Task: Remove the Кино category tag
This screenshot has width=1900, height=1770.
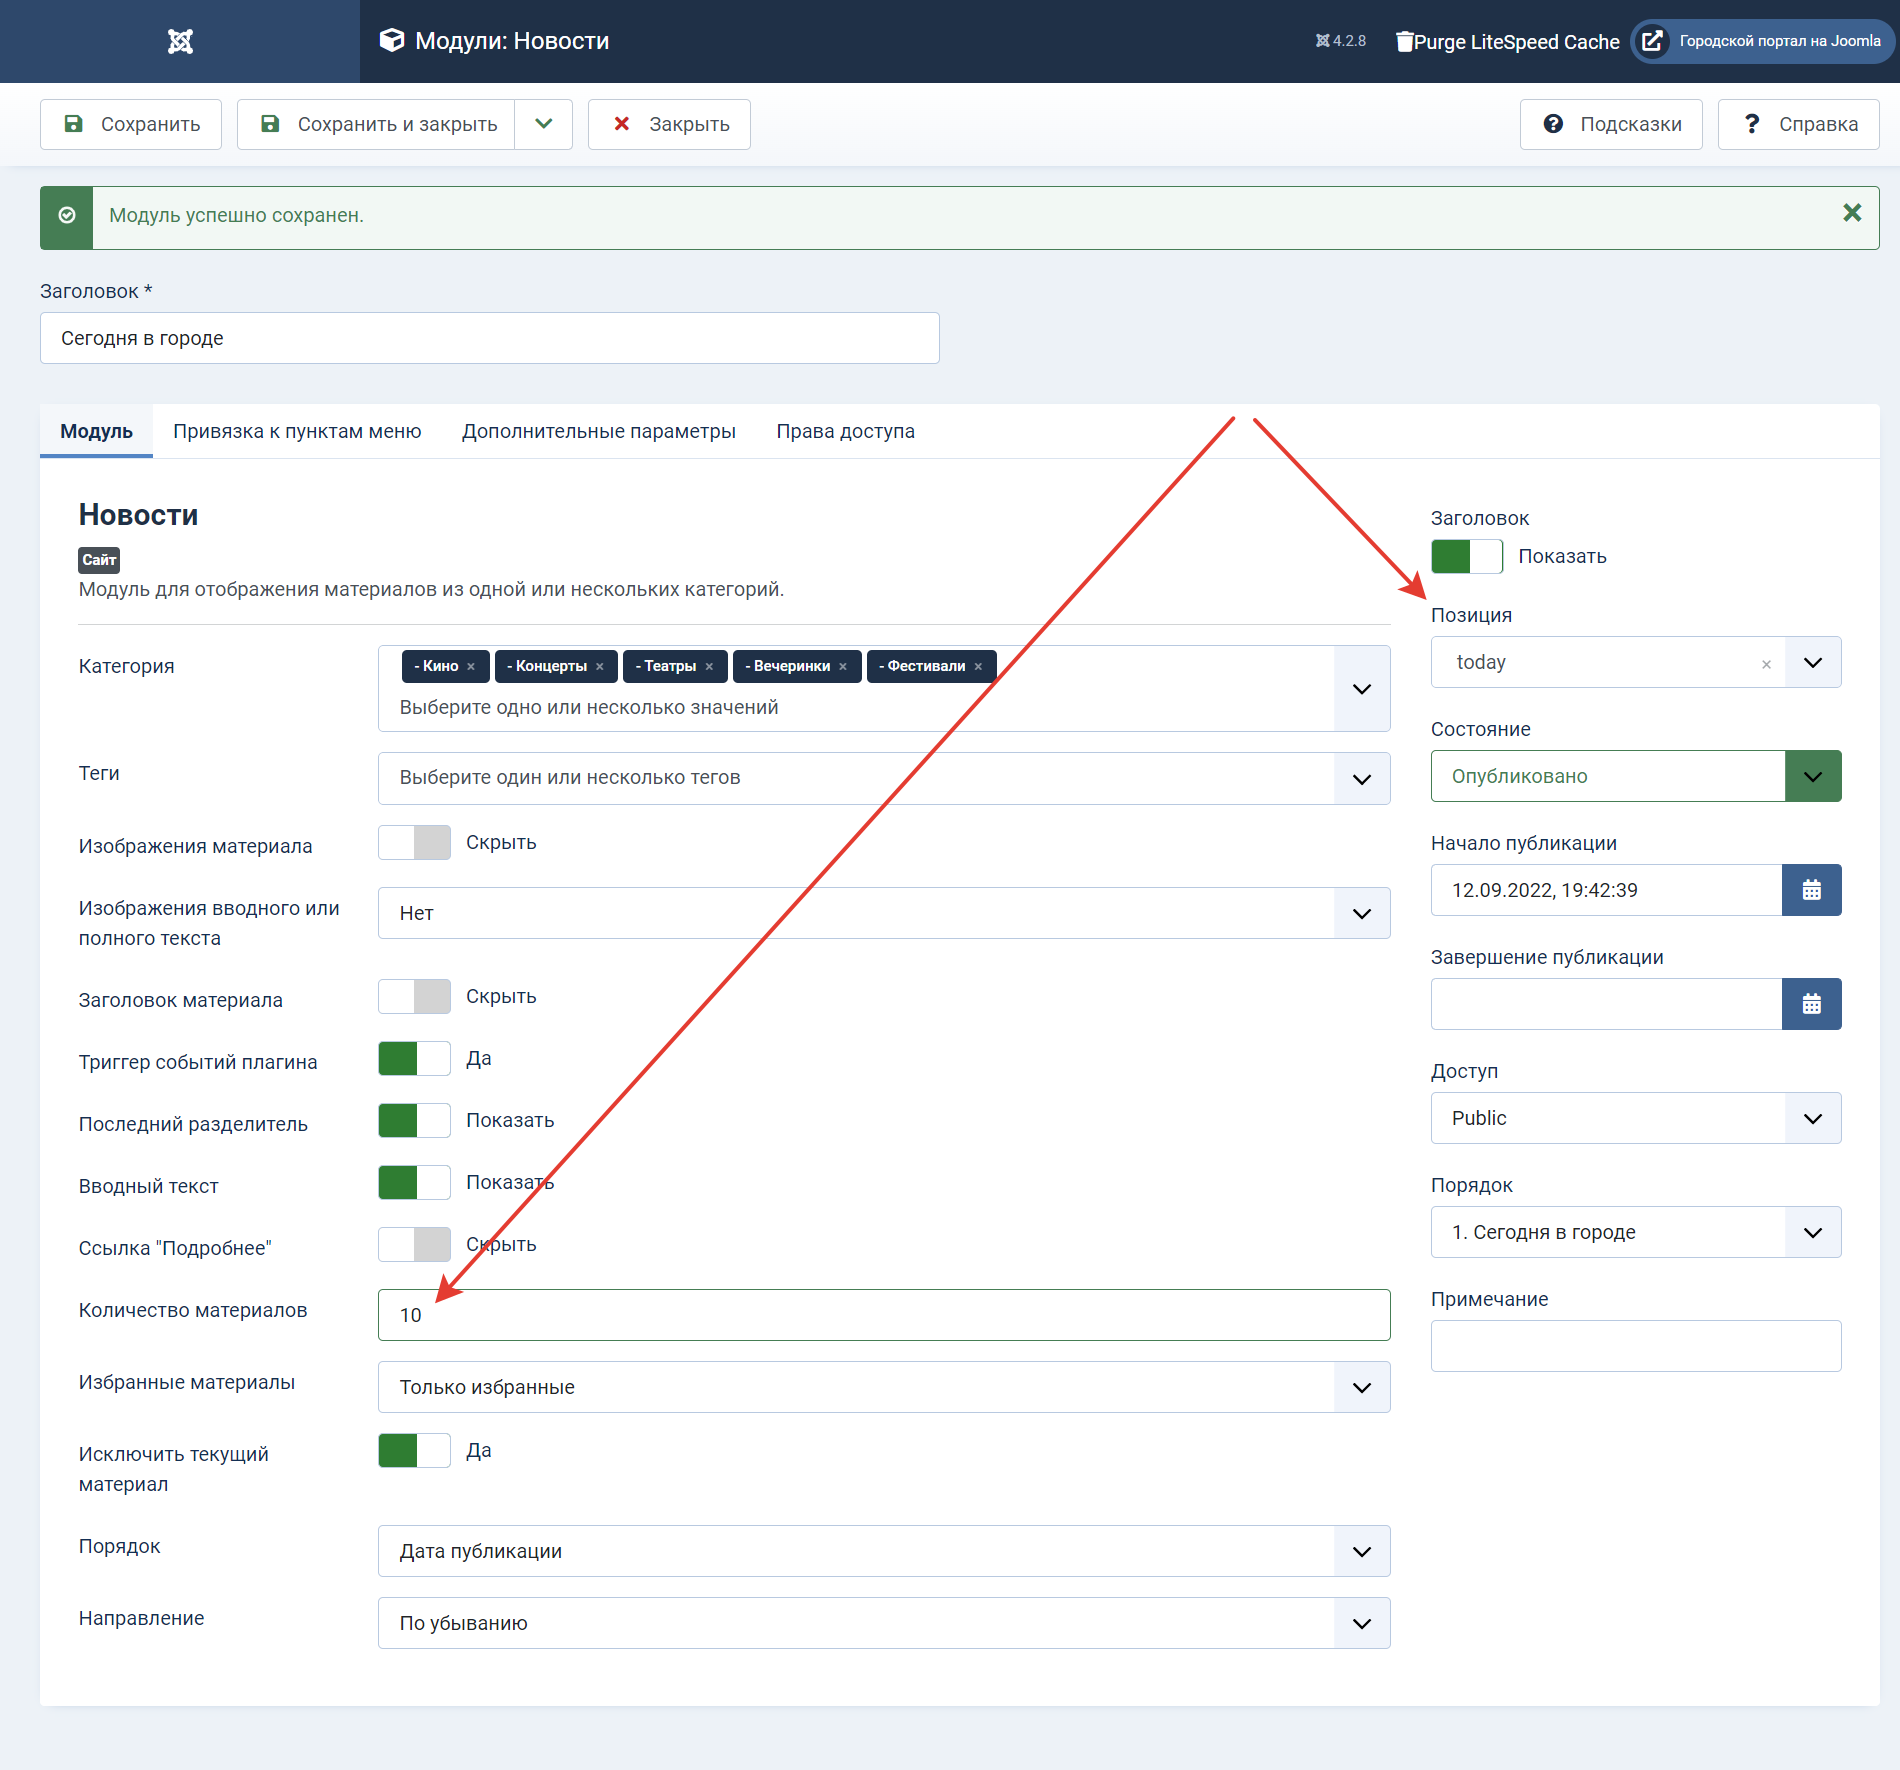Action: [471, 667]
